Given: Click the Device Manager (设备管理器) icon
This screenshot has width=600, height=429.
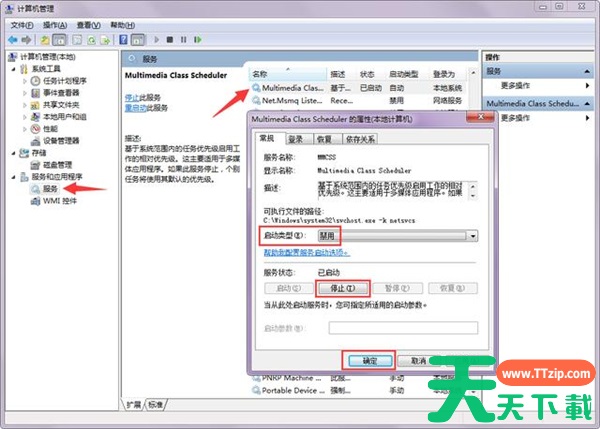Looking at the screenshot, I should click(35, 141).
